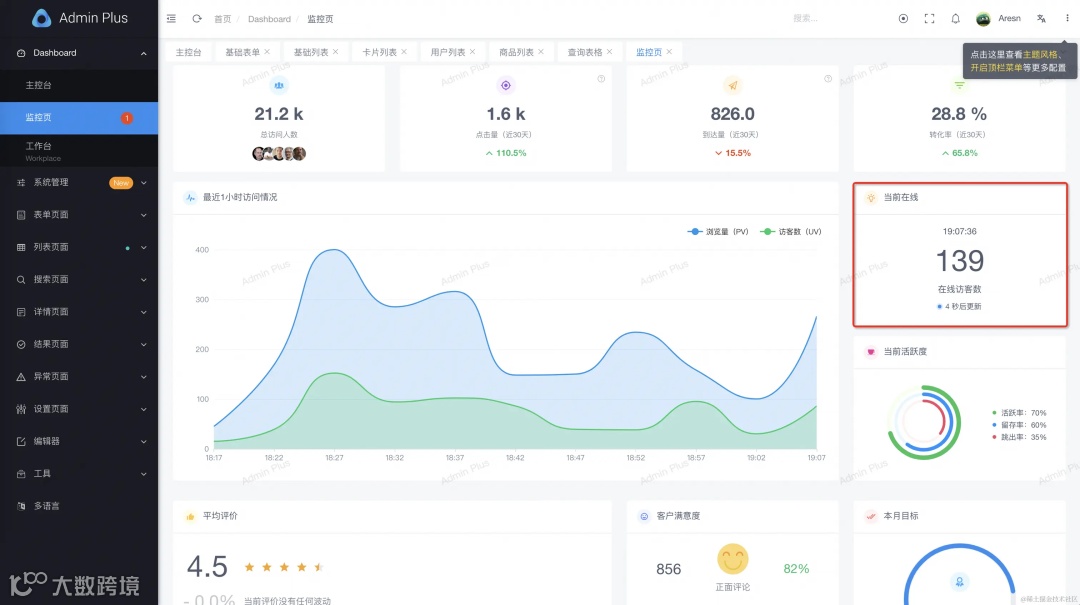This screenshot has width=1080, height=605.
Task: Click the green filter icon above 28.8 %
Action: [x=959, y=85]
